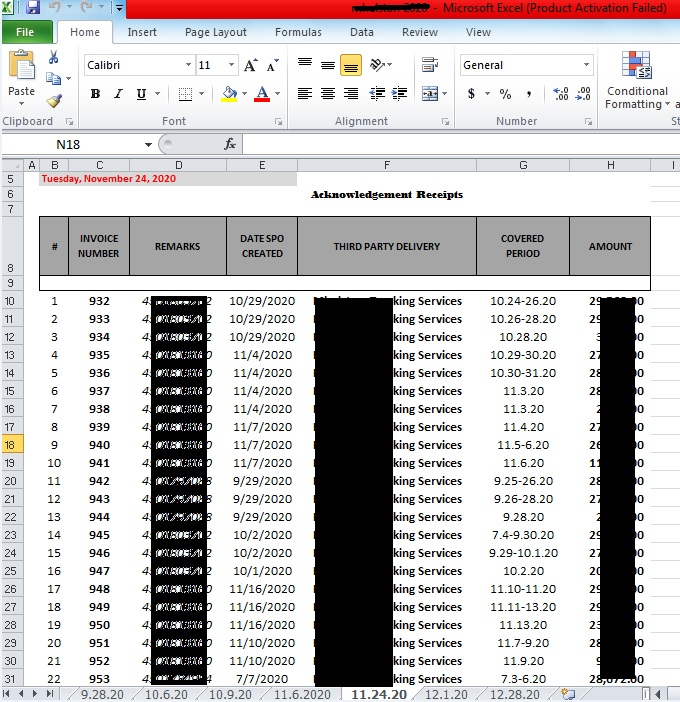680x702 pixels.
Task: Decrease decimal places
Action: tap(583, 94)
